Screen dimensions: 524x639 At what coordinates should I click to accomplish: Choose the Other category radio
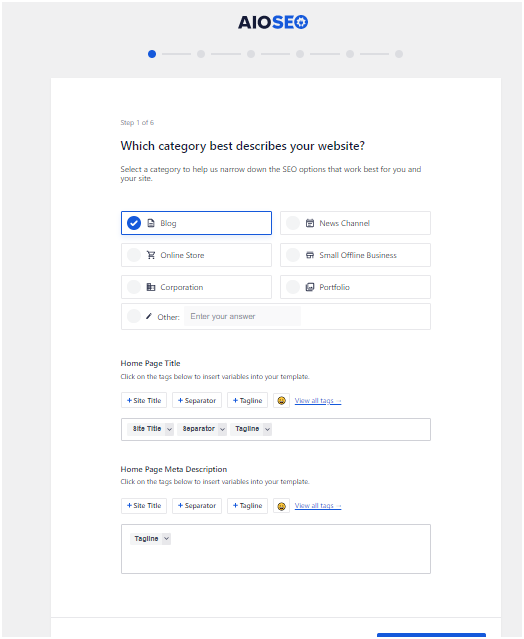(x=134, y=316)
